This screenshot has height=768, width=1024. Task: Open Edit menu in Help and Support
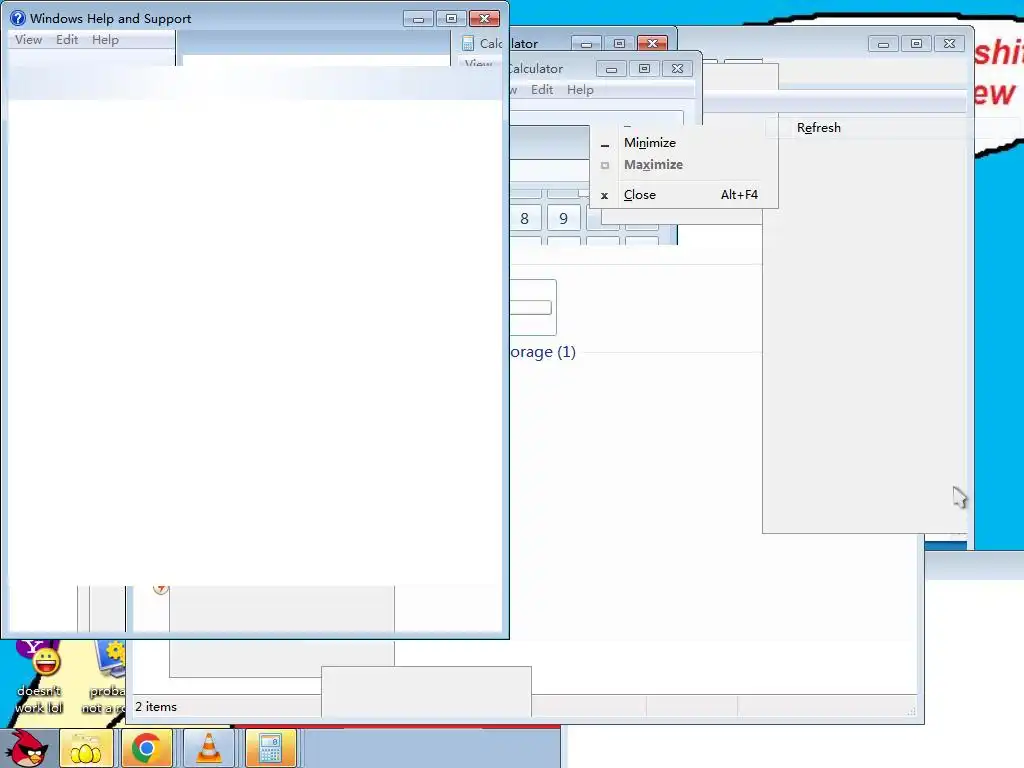tap(67, 40)
